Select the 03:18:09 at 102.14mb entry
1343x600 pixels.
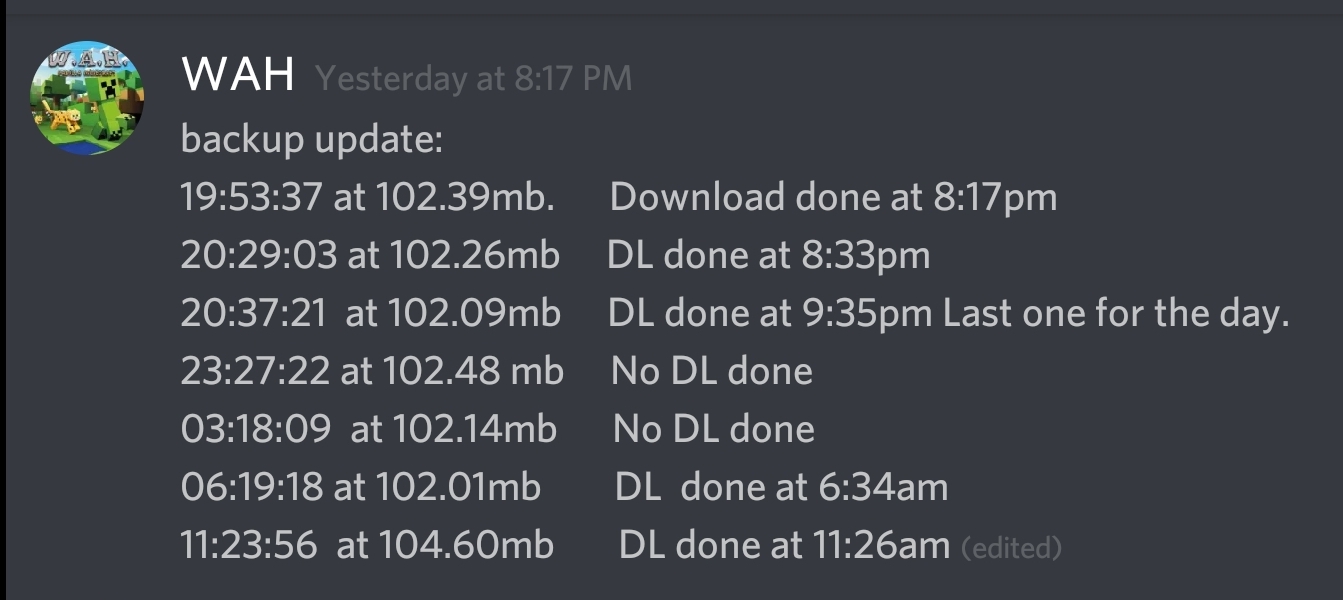click(x=368, y=429)
